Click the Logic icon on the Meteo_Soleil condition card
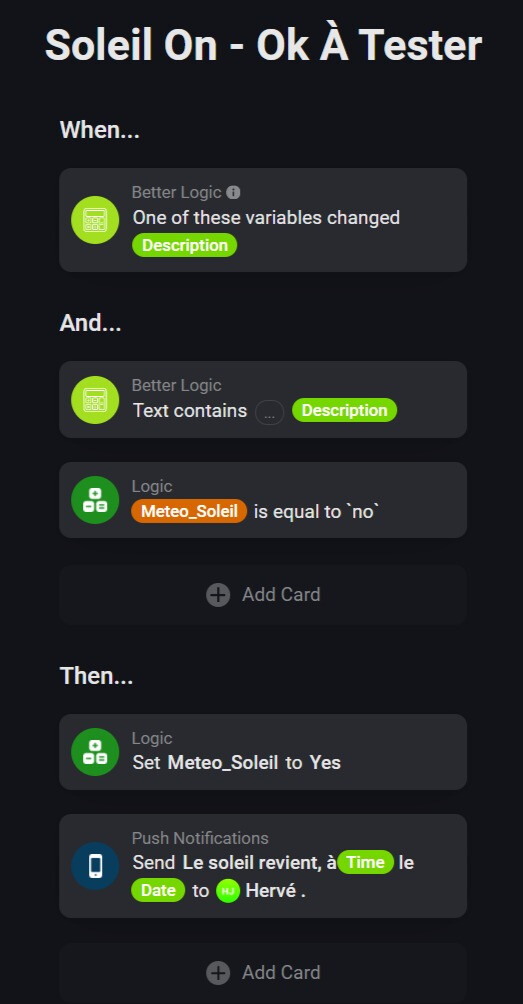 click(95, 500)
